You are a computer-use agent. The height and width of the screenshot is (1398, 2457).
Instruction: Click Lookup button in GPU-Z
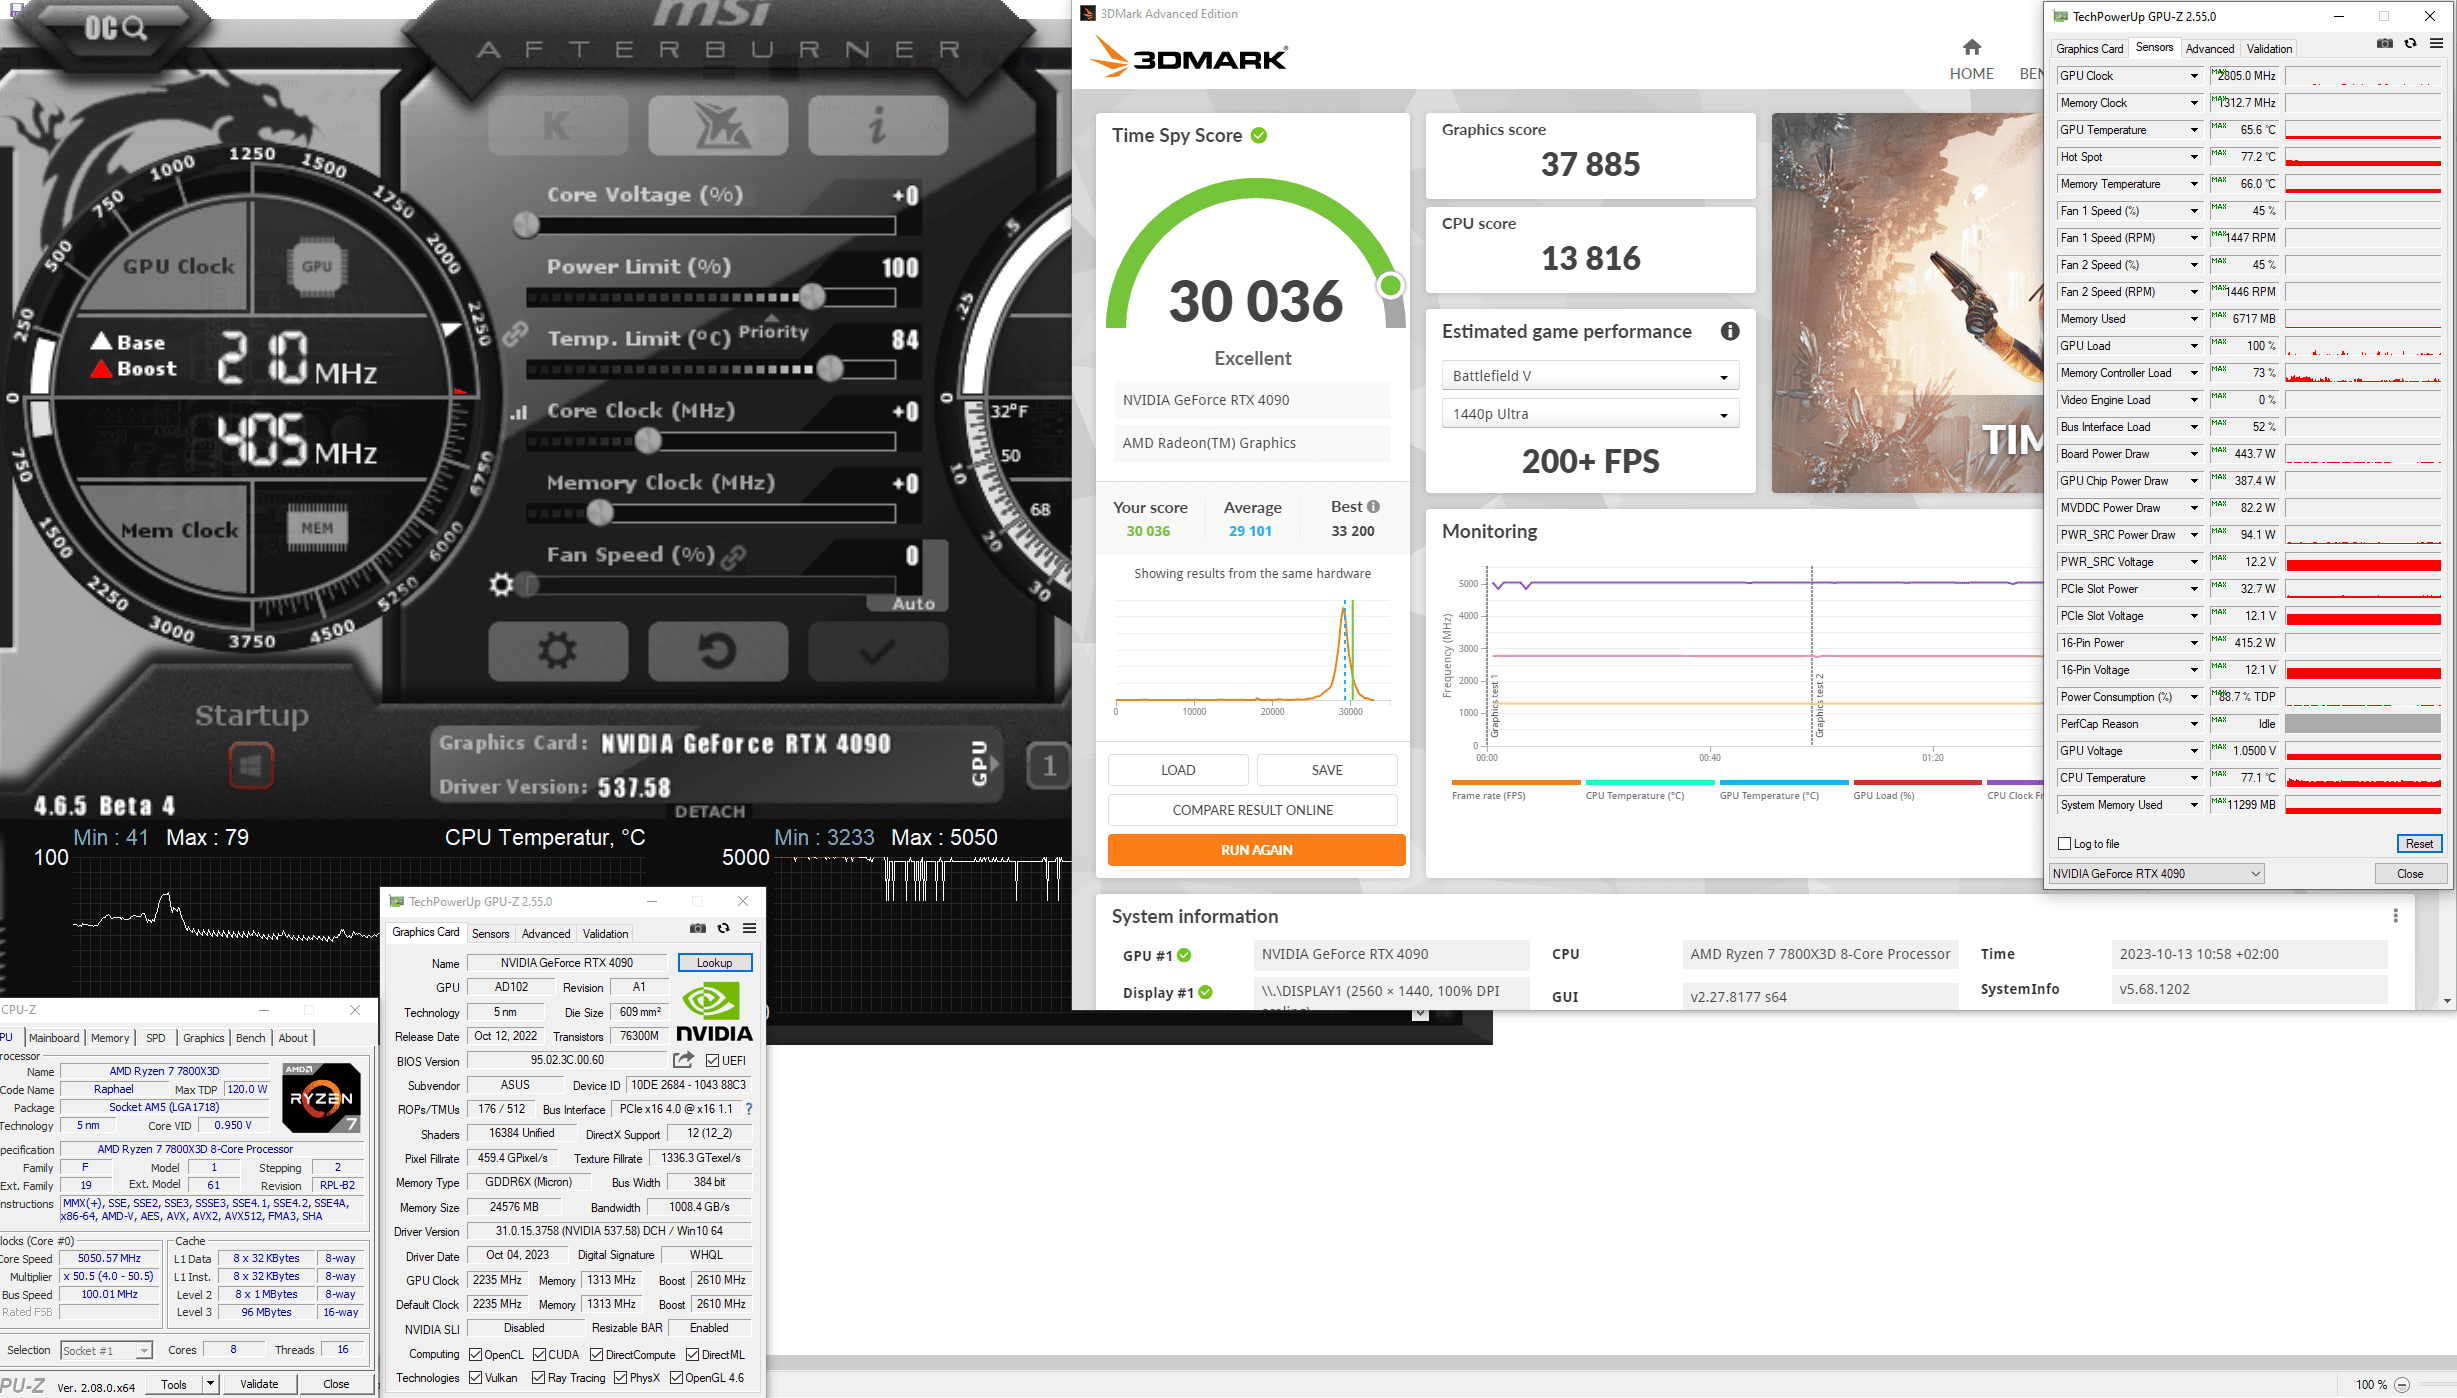715,962
